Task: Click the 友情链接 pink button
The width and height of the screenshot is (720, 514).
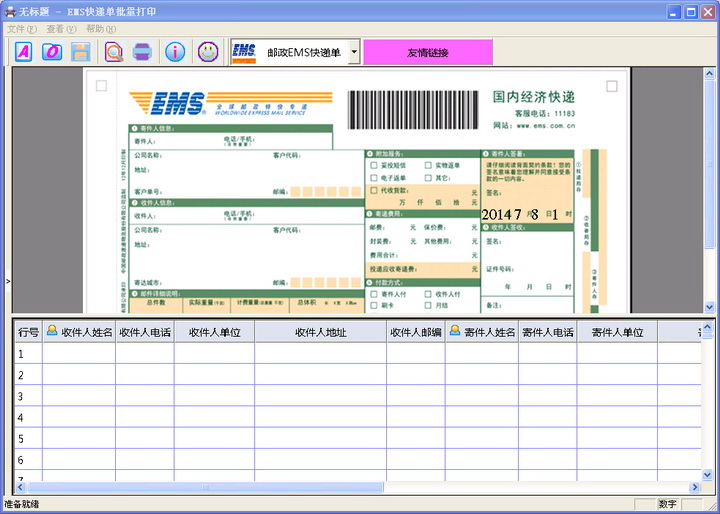Action: (428, 52)
